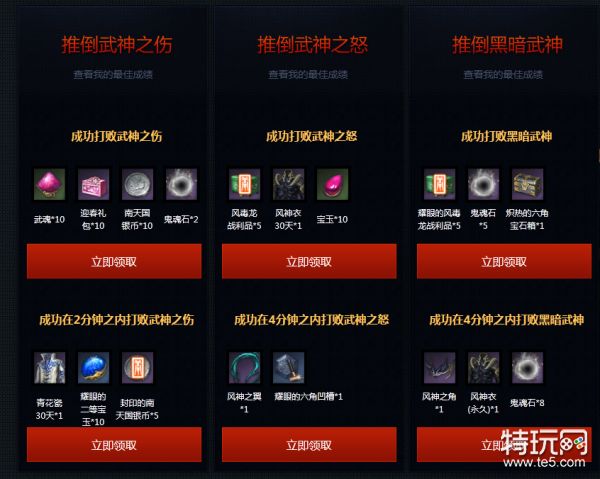
Task: Click the blue 耀眼的二等宝玉 icon
Action: (x=94, y=368)
